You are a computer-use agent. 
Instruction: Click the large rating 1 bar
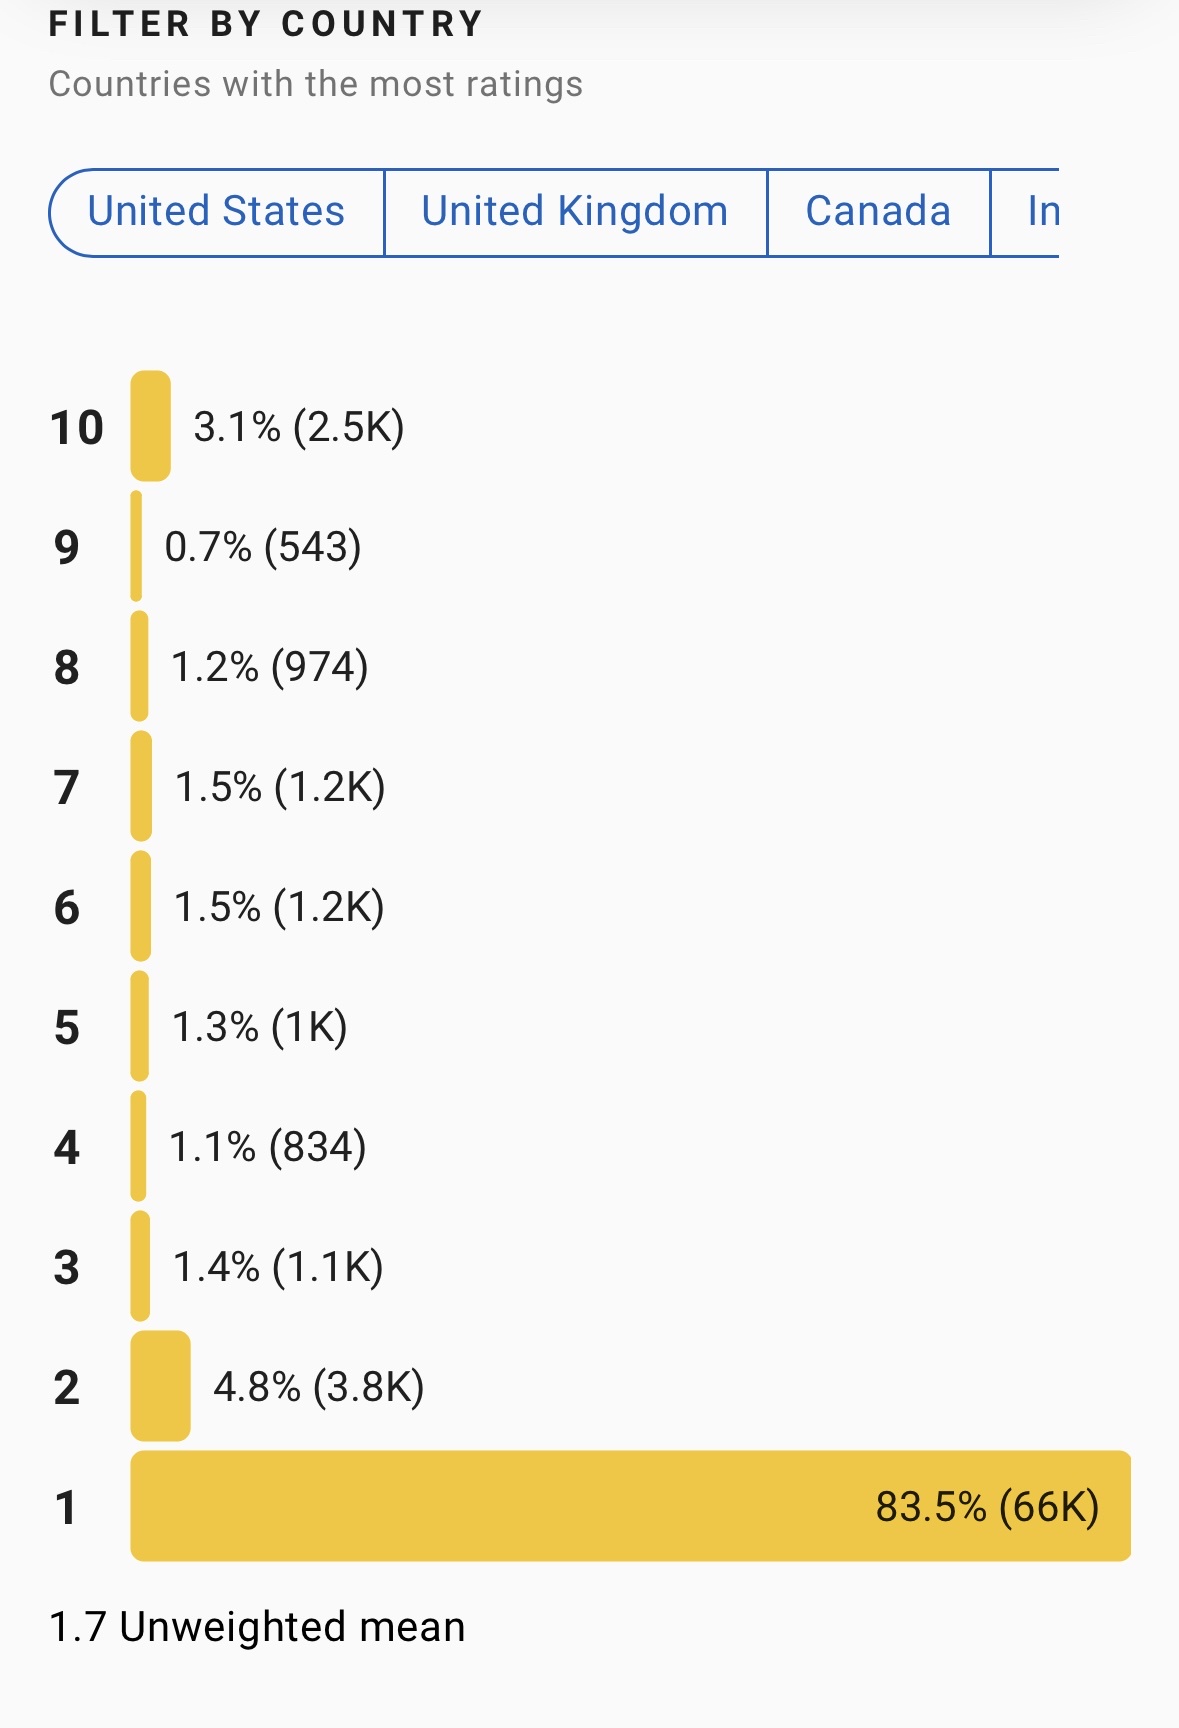click(500, 1506)
